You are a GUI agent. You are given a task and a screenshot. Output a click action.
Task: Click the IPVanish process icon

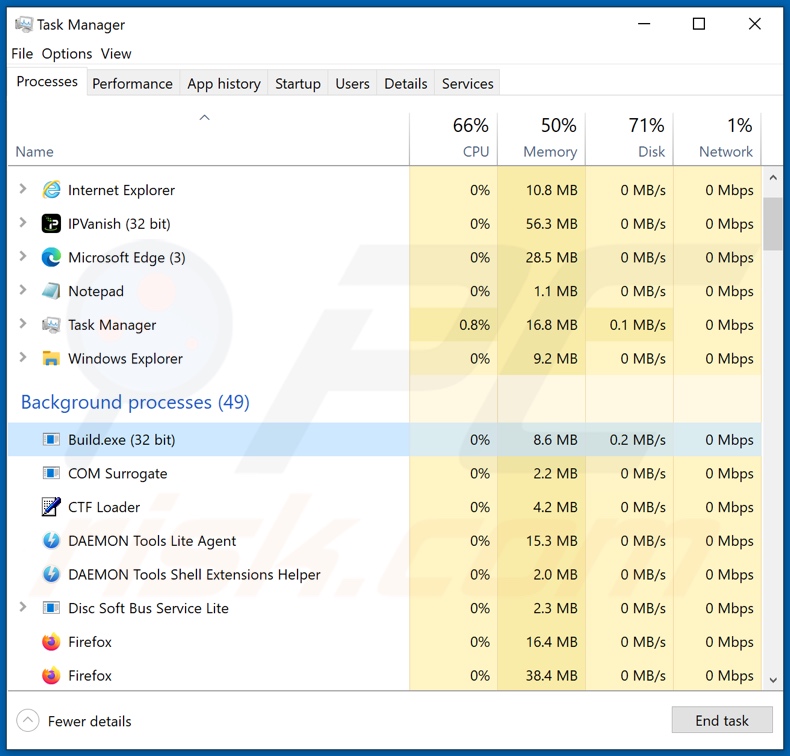point(51,224)
